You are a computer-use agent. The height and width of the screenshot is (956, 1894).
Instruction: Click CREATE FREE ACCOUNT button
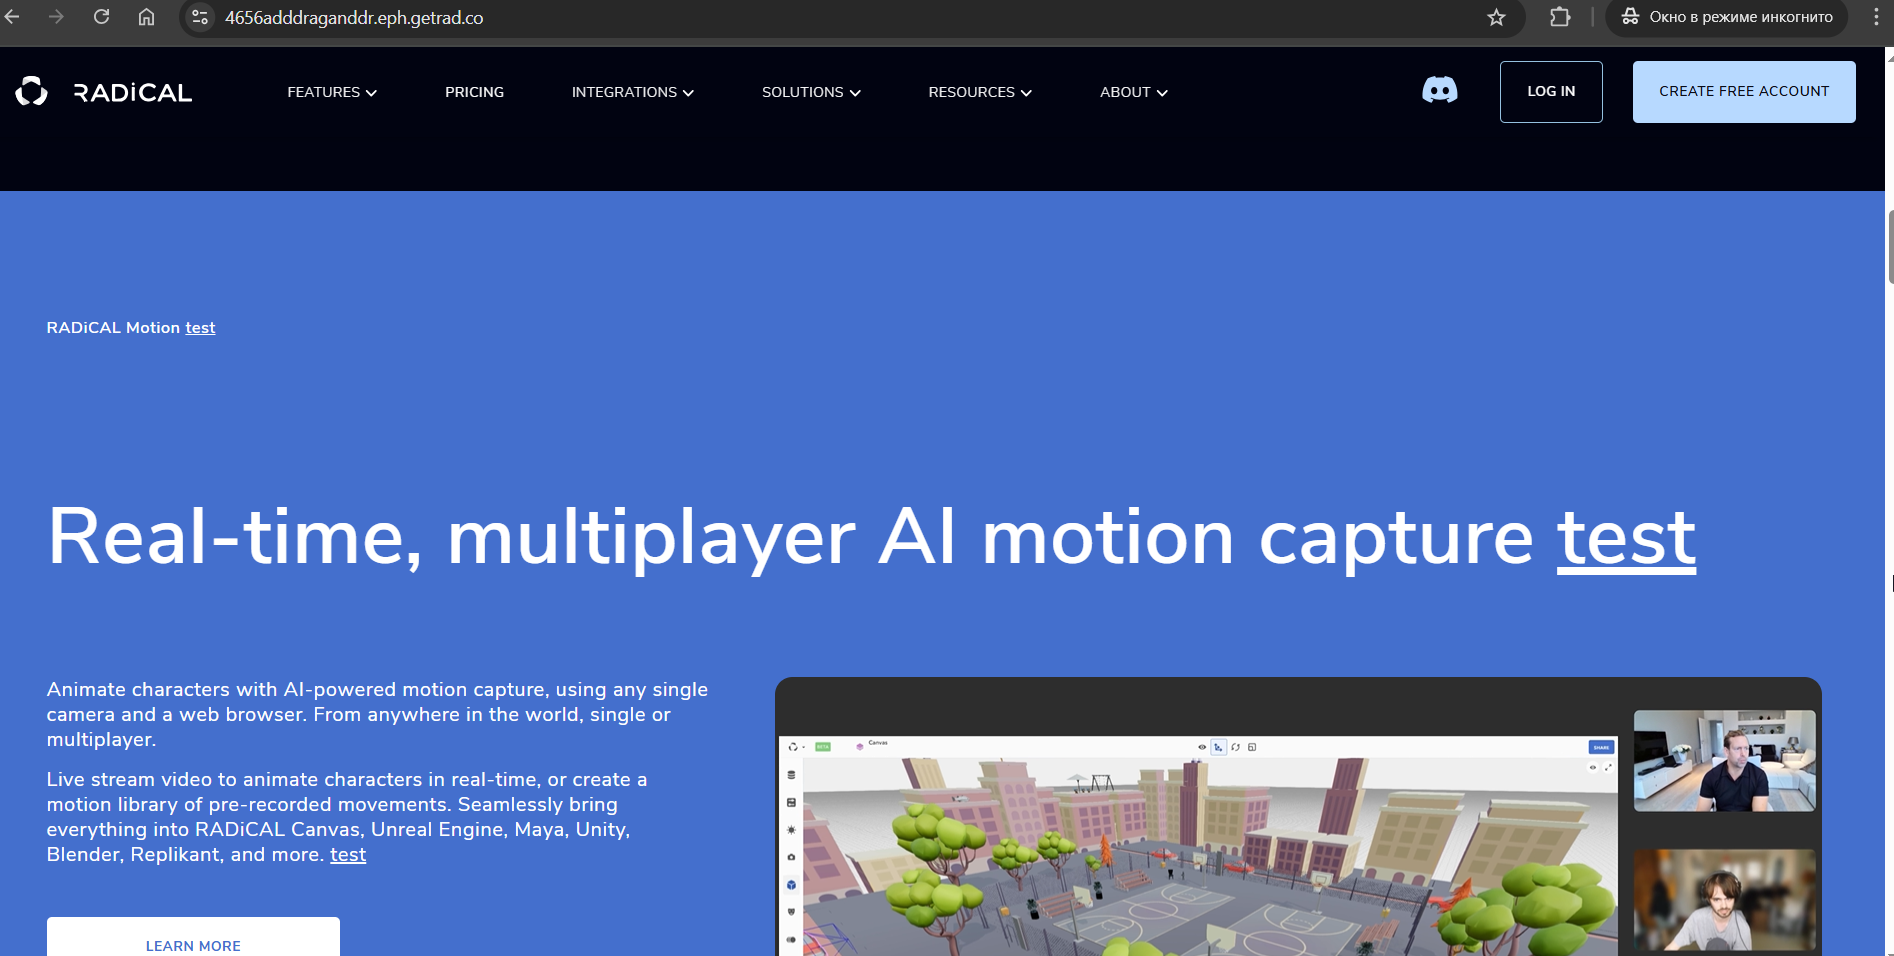1744,92
